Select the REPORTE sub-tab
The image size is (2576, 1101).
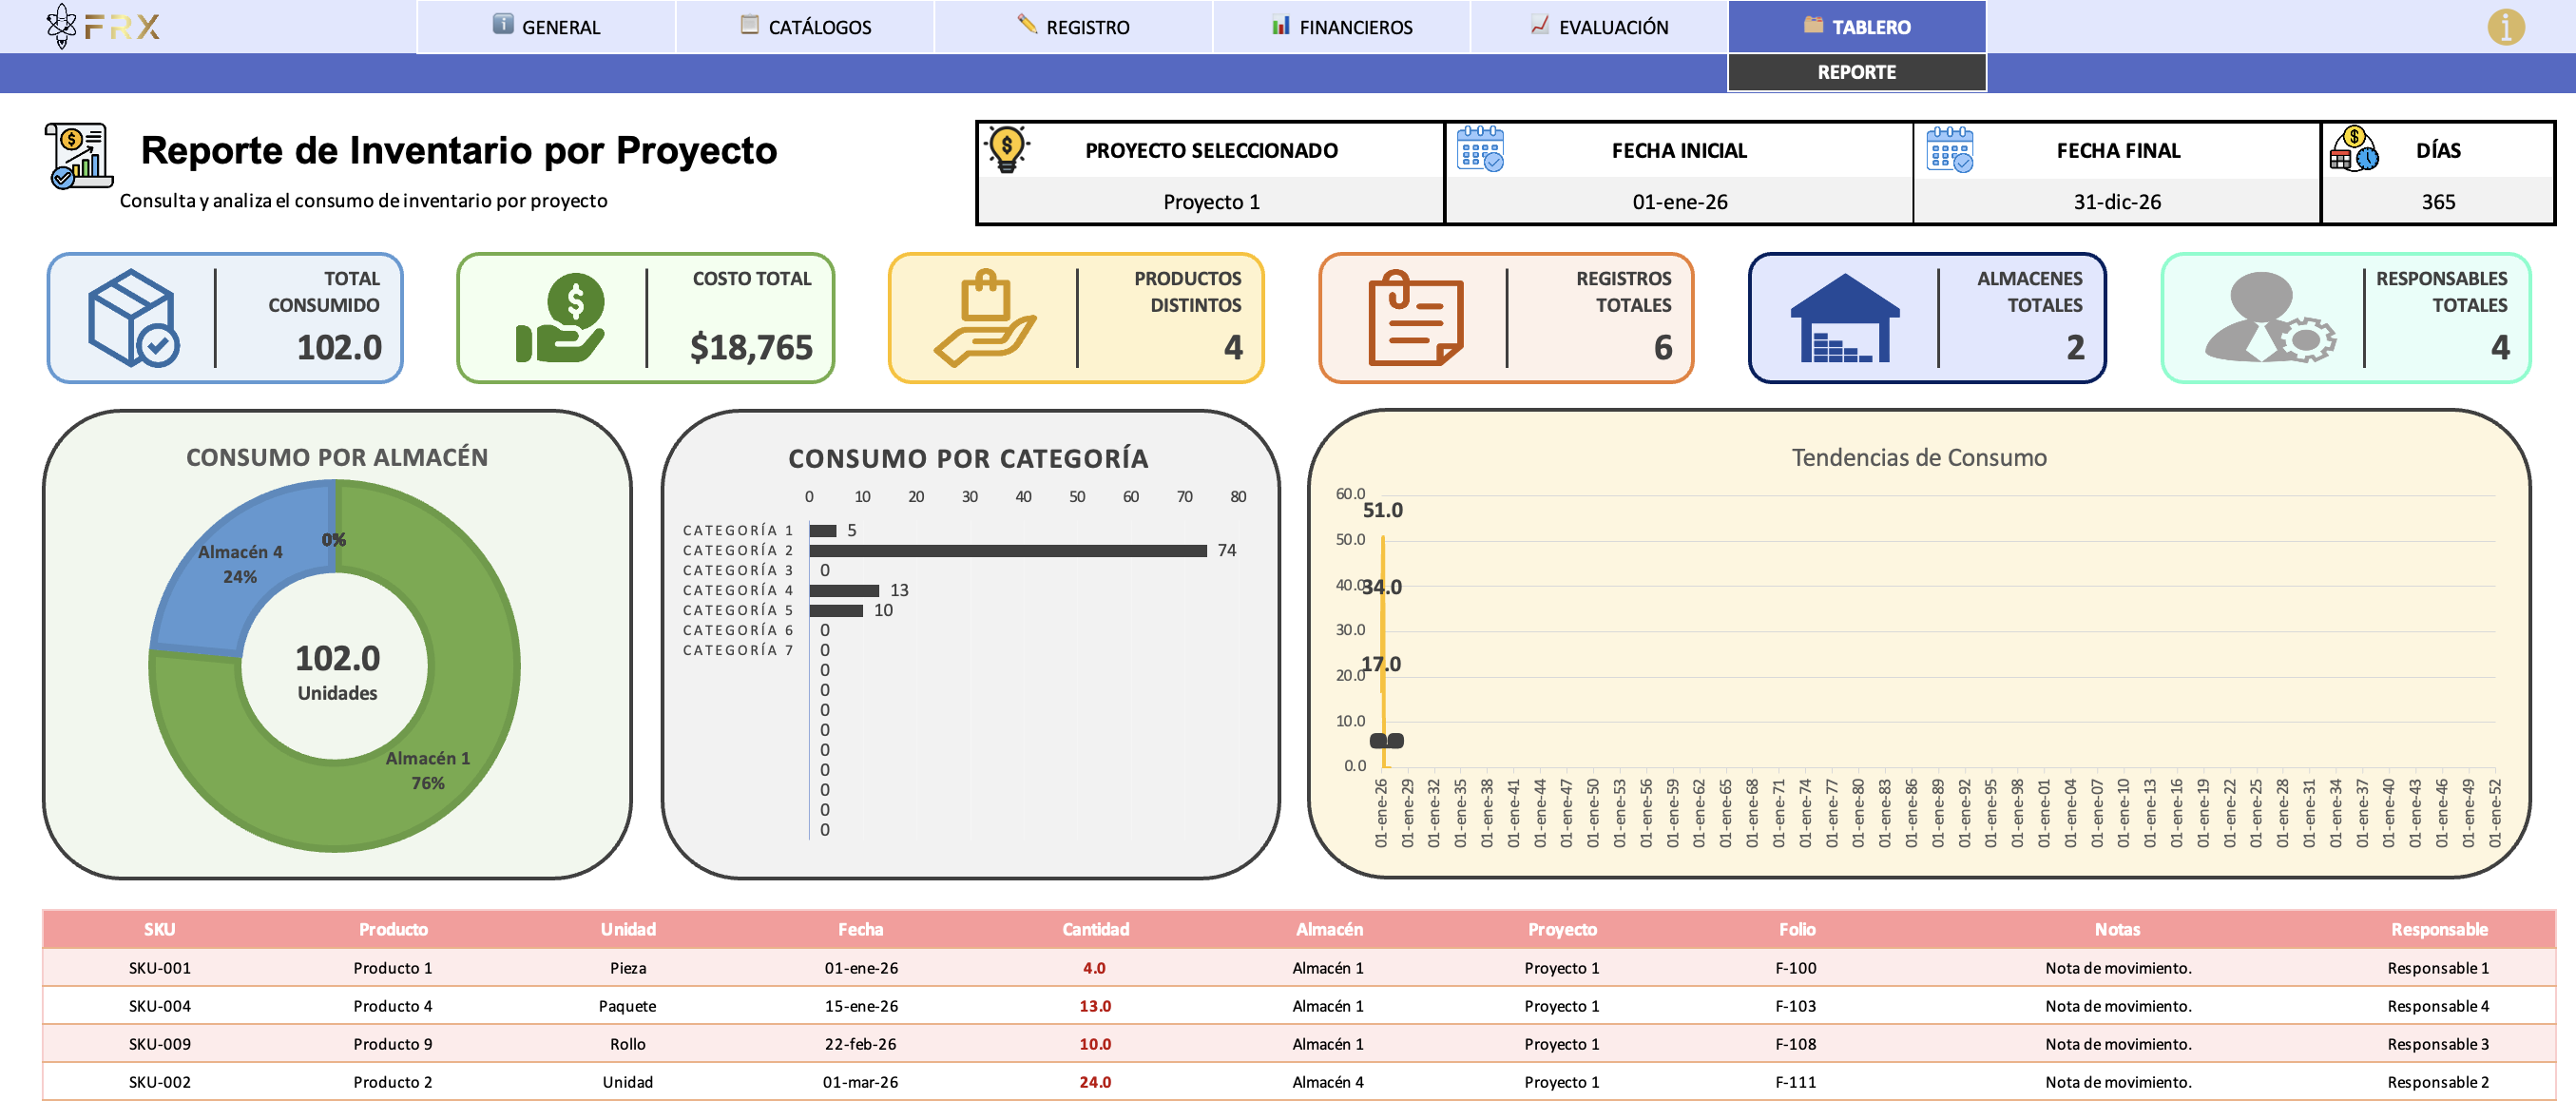click(1857, 72)
